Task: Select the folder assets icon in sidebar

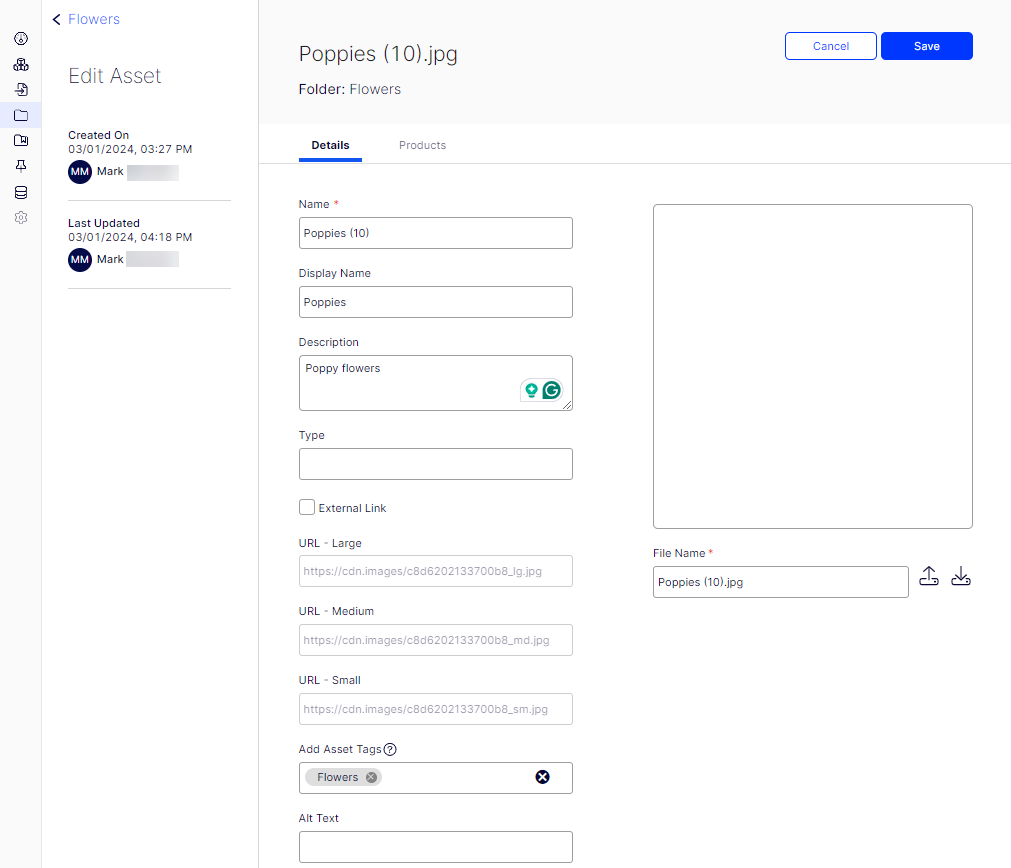Action: (x=21, y=115)
